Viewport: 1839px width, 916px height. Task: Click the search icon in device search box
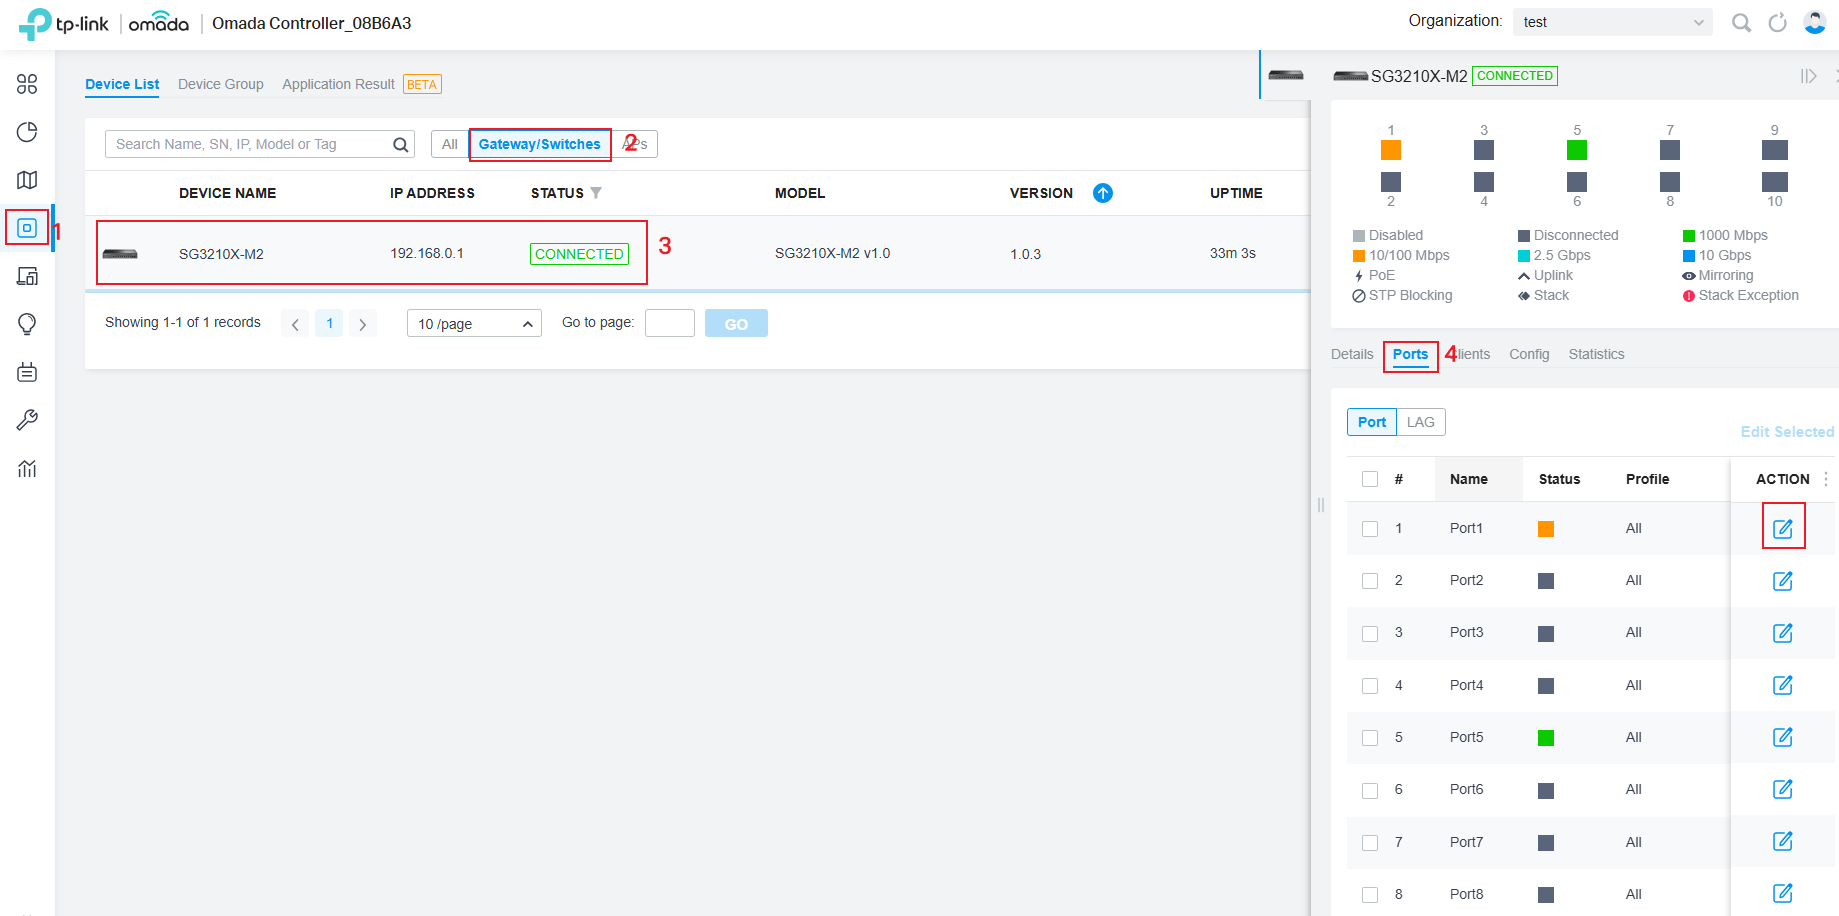(x=400, y=145)
